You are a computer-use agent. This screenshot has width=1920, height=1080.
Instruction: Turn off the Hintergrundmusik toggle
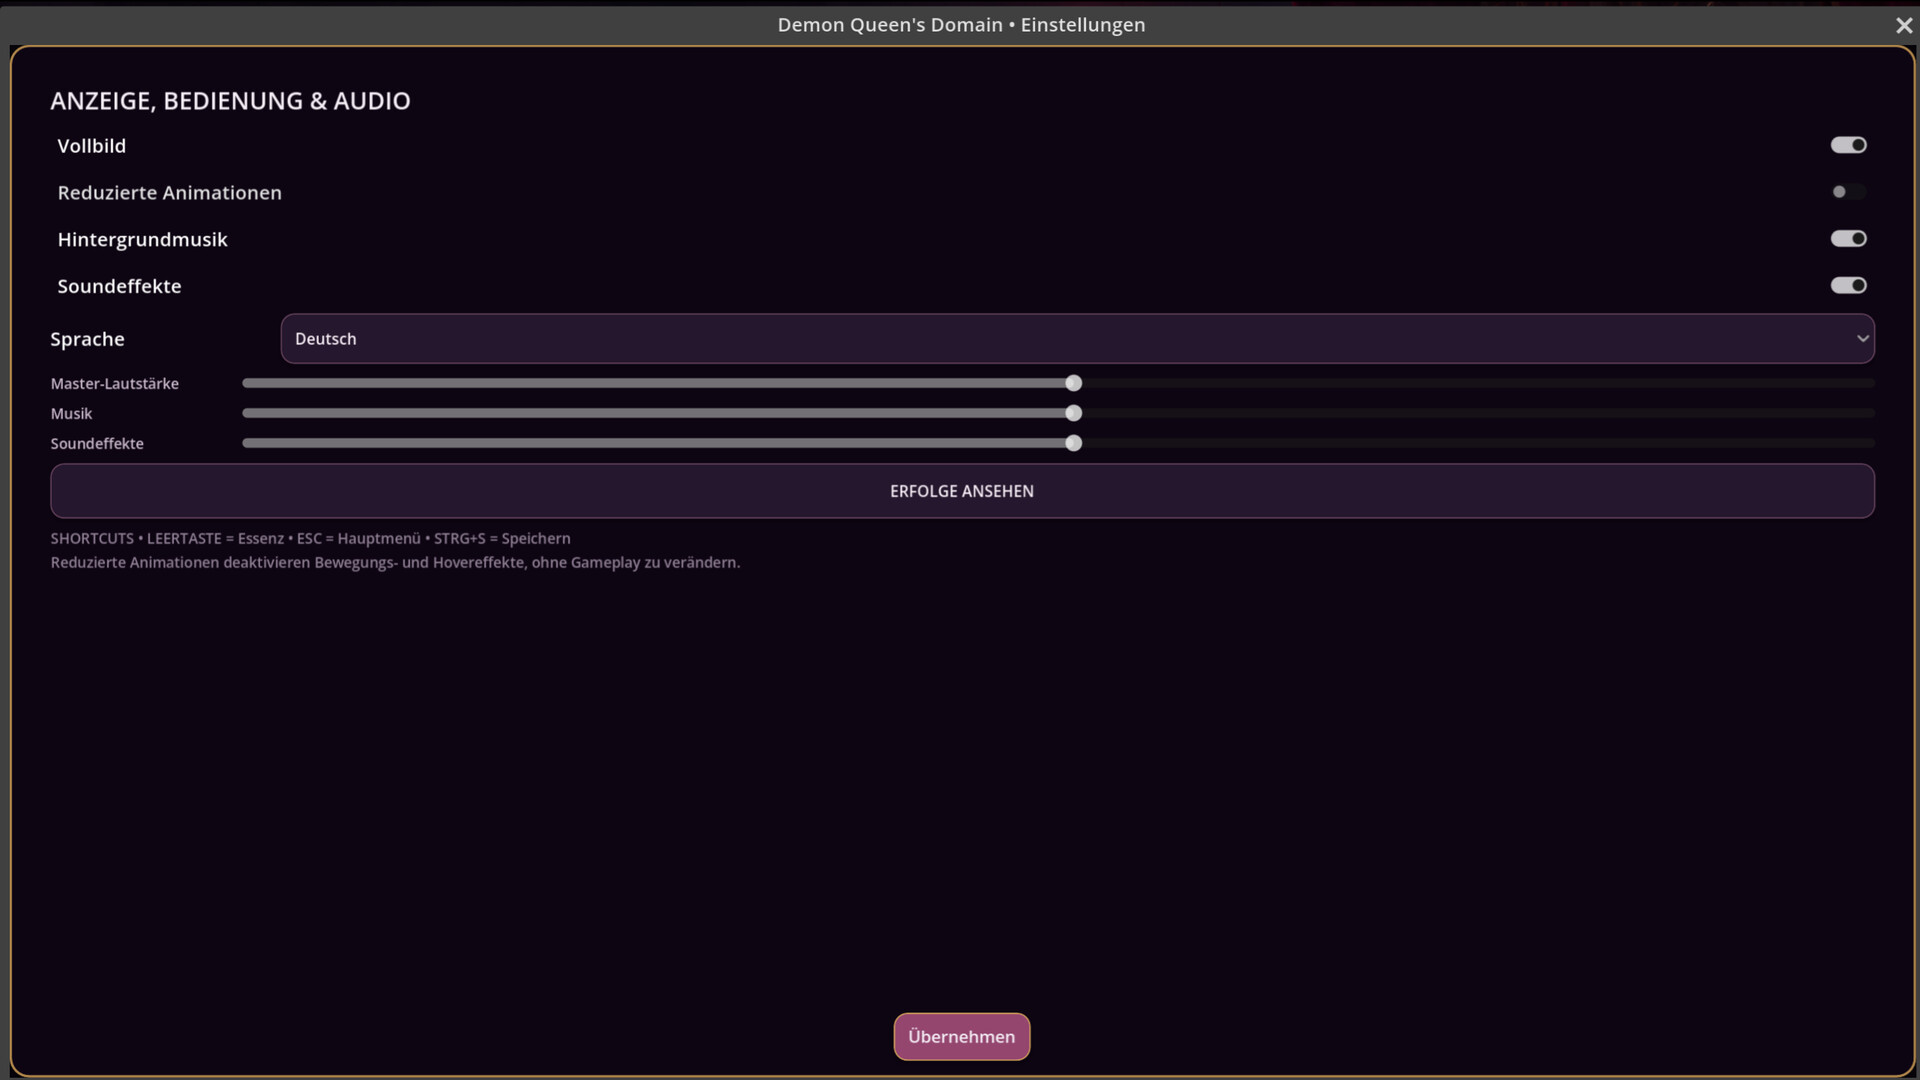point(1848,239)
